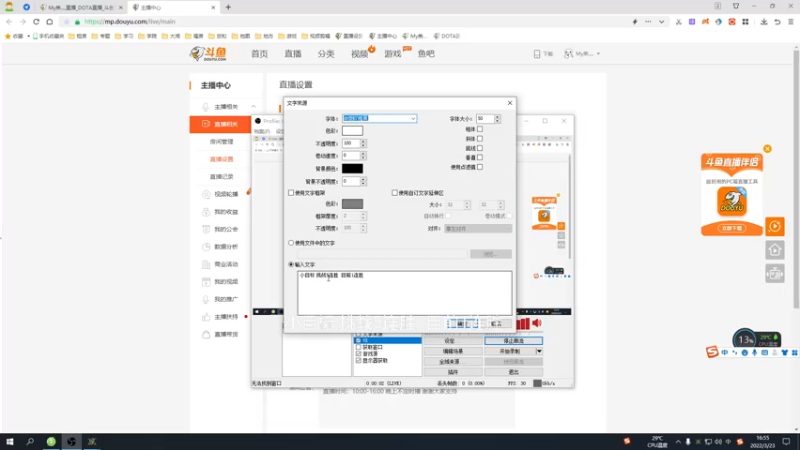Screen dimensions: 800x450
Task: Enable the use pointfiltering checkbox
Action: coord(480,167)
